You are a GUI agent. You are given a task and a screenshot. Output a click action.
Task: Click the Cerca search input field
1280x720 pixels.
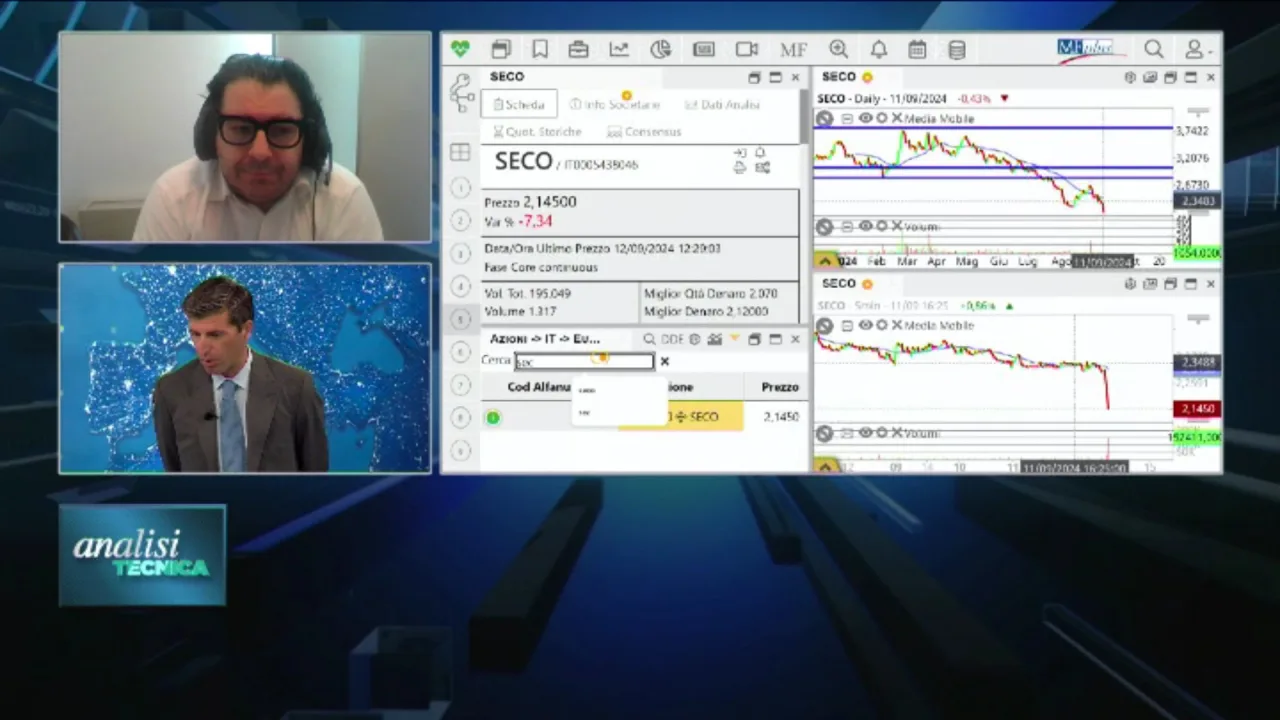click(584, 361)
